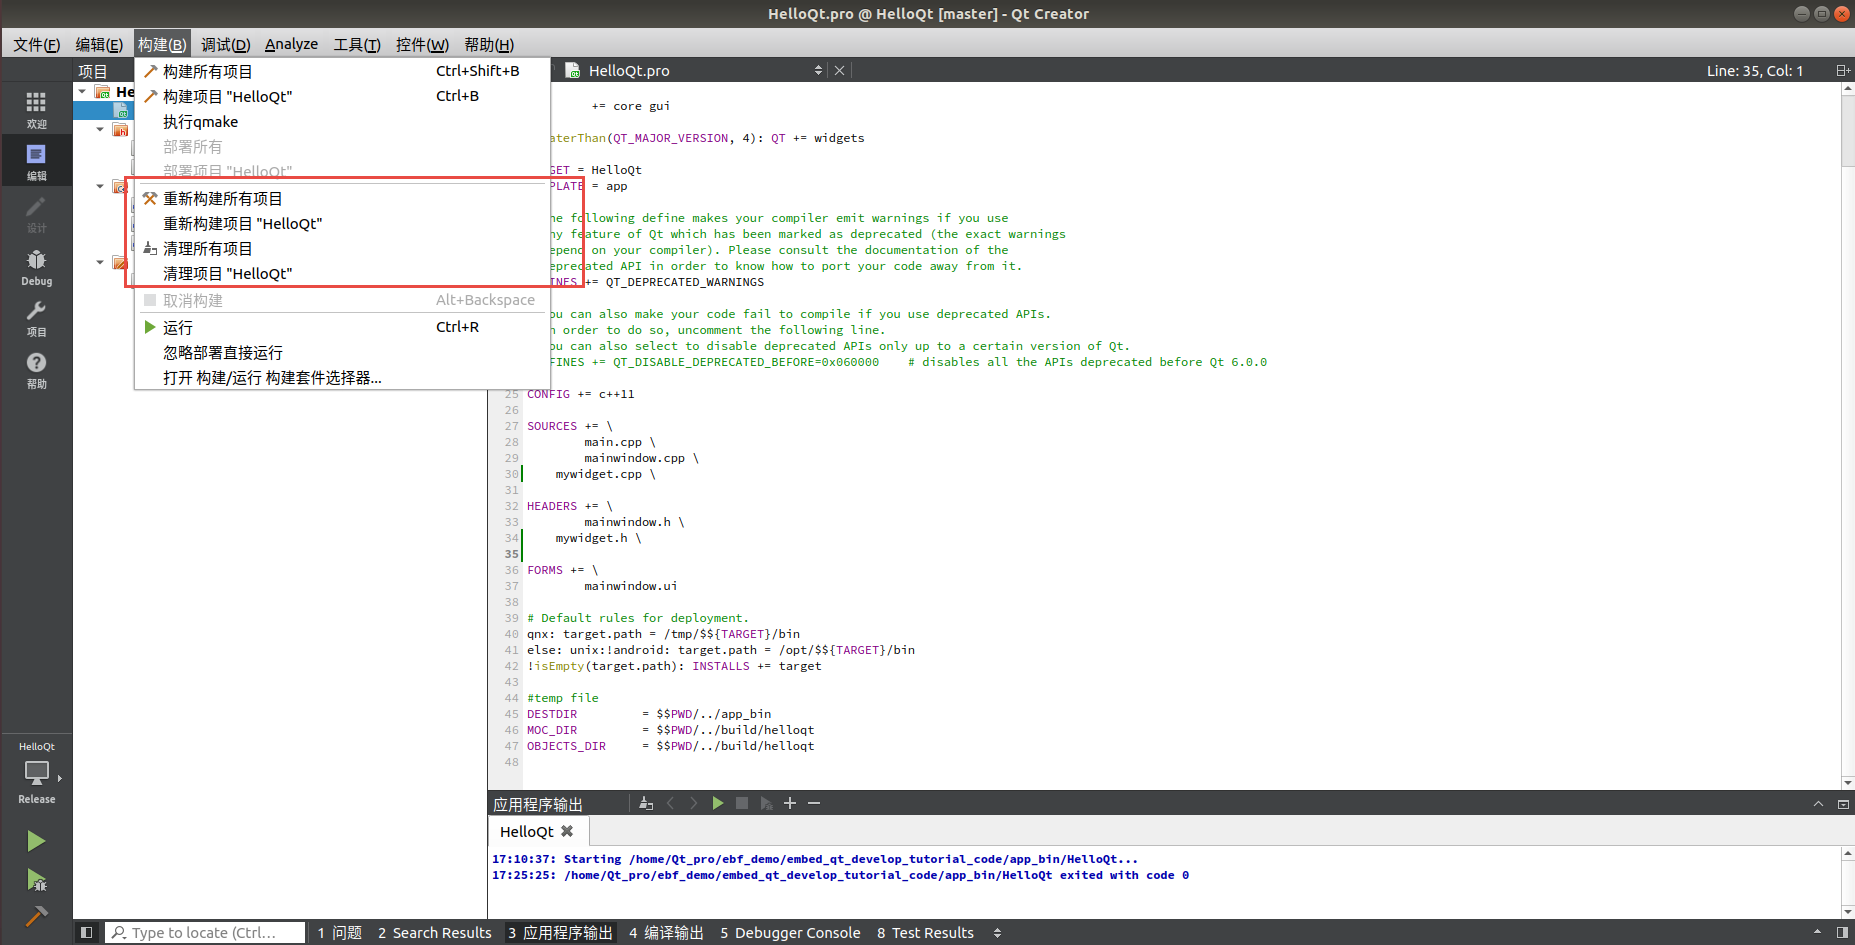Open 构建/运行 构建套件选择器 entry
1855x945 pixels.
click(x=342, y=377)
